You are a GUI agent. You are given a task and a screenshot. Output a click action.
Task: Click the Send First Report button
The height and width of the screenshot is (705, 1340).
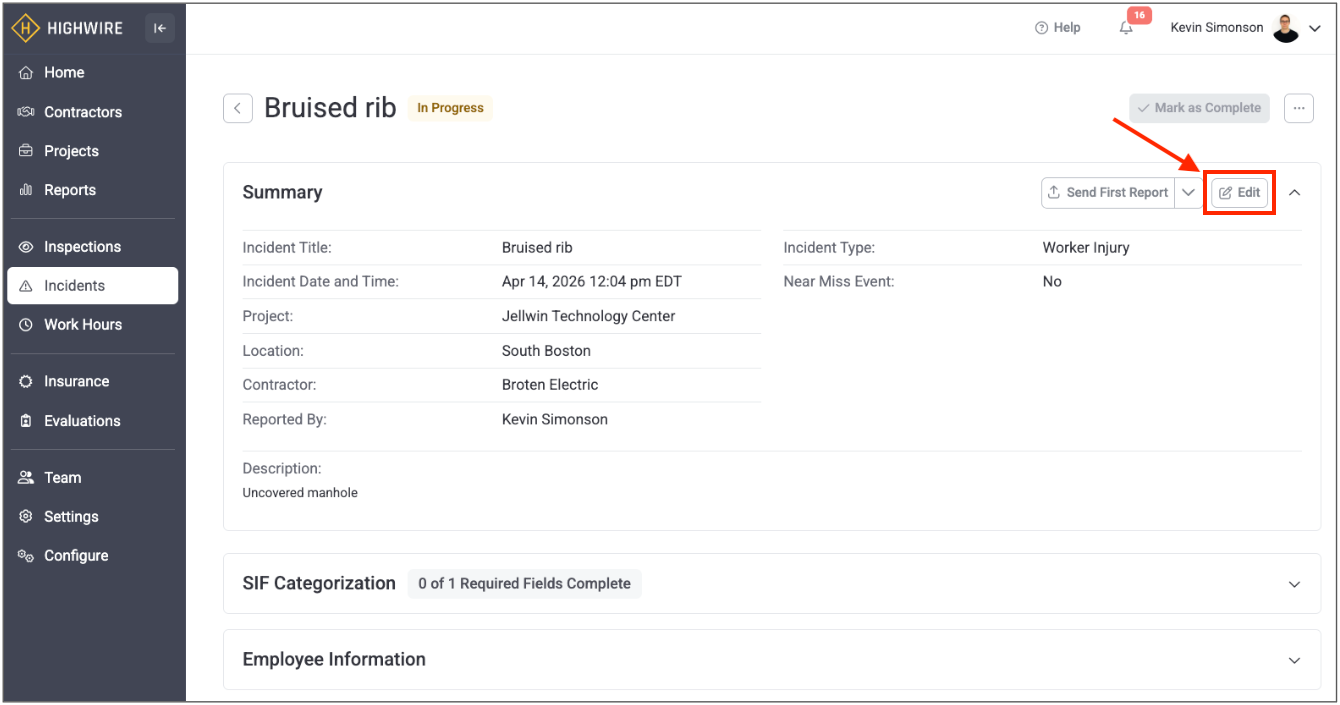[1108, 192]
